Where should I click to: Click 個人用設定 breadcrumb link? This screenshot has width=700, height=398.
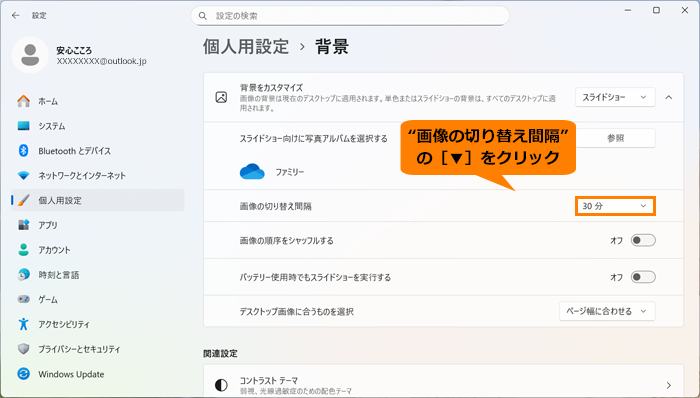[x=246, y=46]
